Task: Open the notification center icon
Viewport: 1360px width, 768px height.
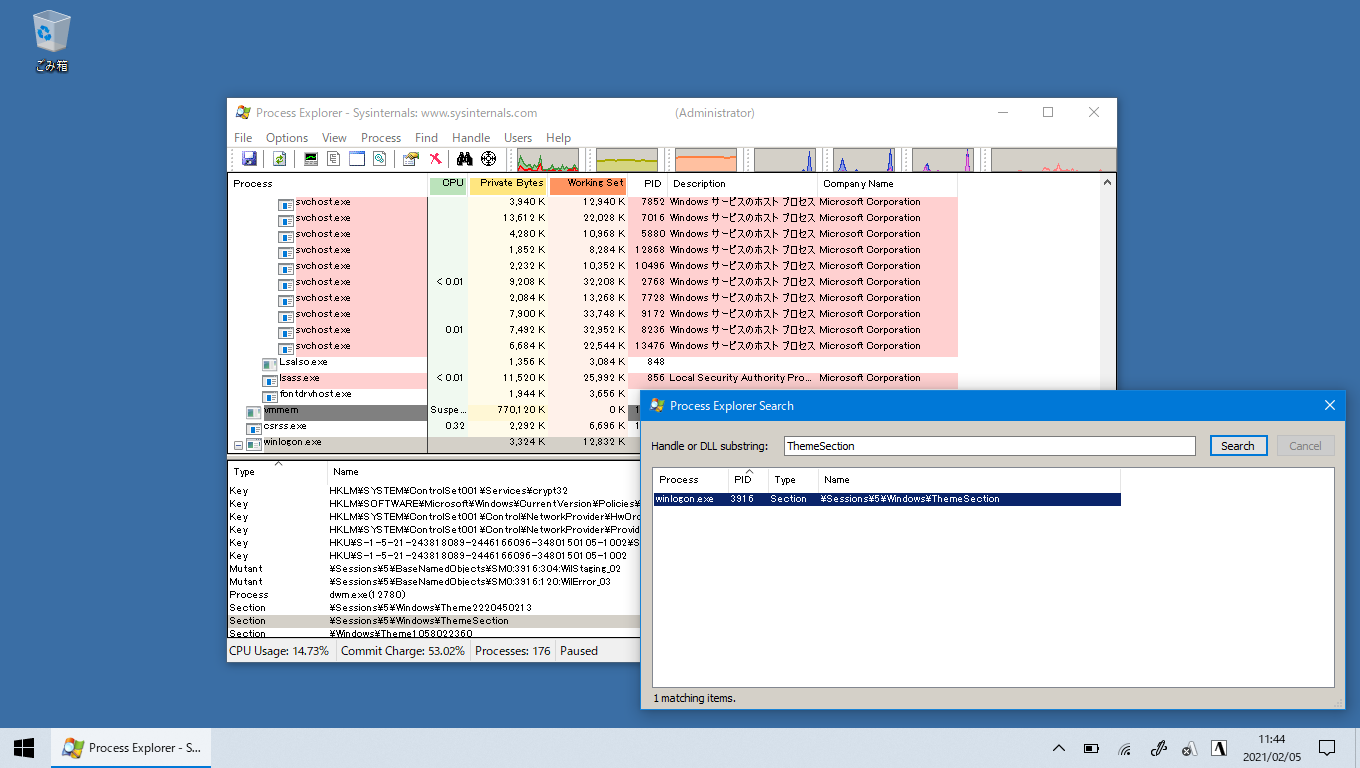Action: point(1327,747)
